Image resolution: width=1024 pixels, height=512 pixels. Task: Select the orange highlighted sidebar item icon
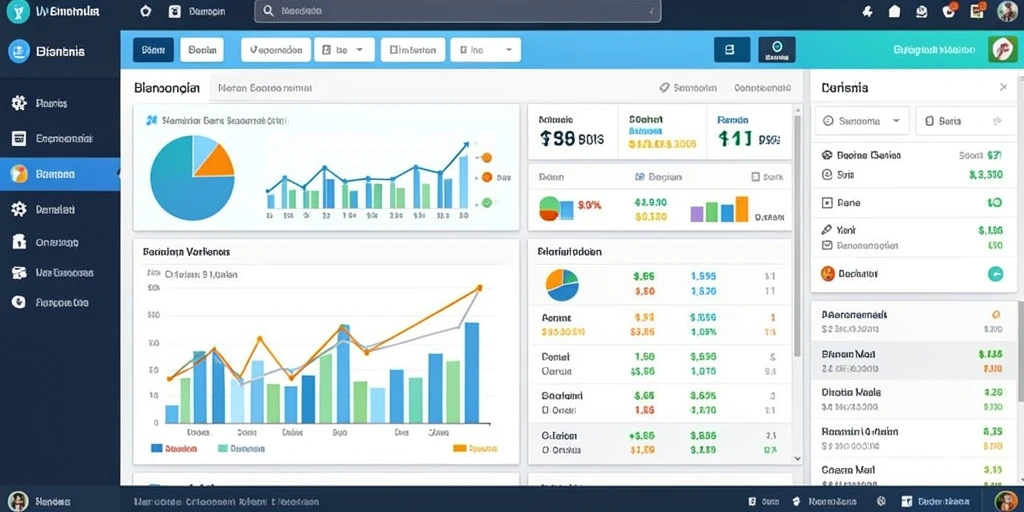pyautogui.click(x=19, y=174)
